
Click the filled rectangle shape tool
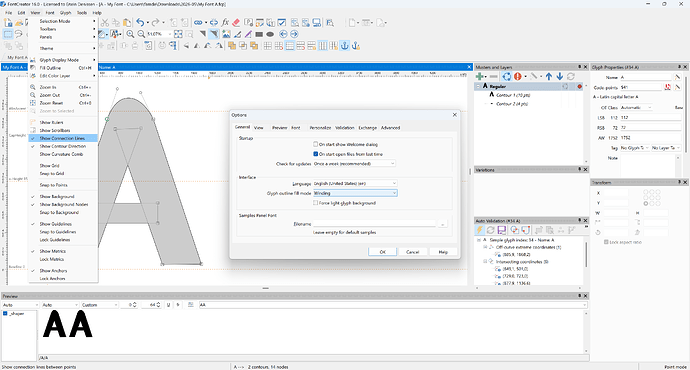[259, 34]
